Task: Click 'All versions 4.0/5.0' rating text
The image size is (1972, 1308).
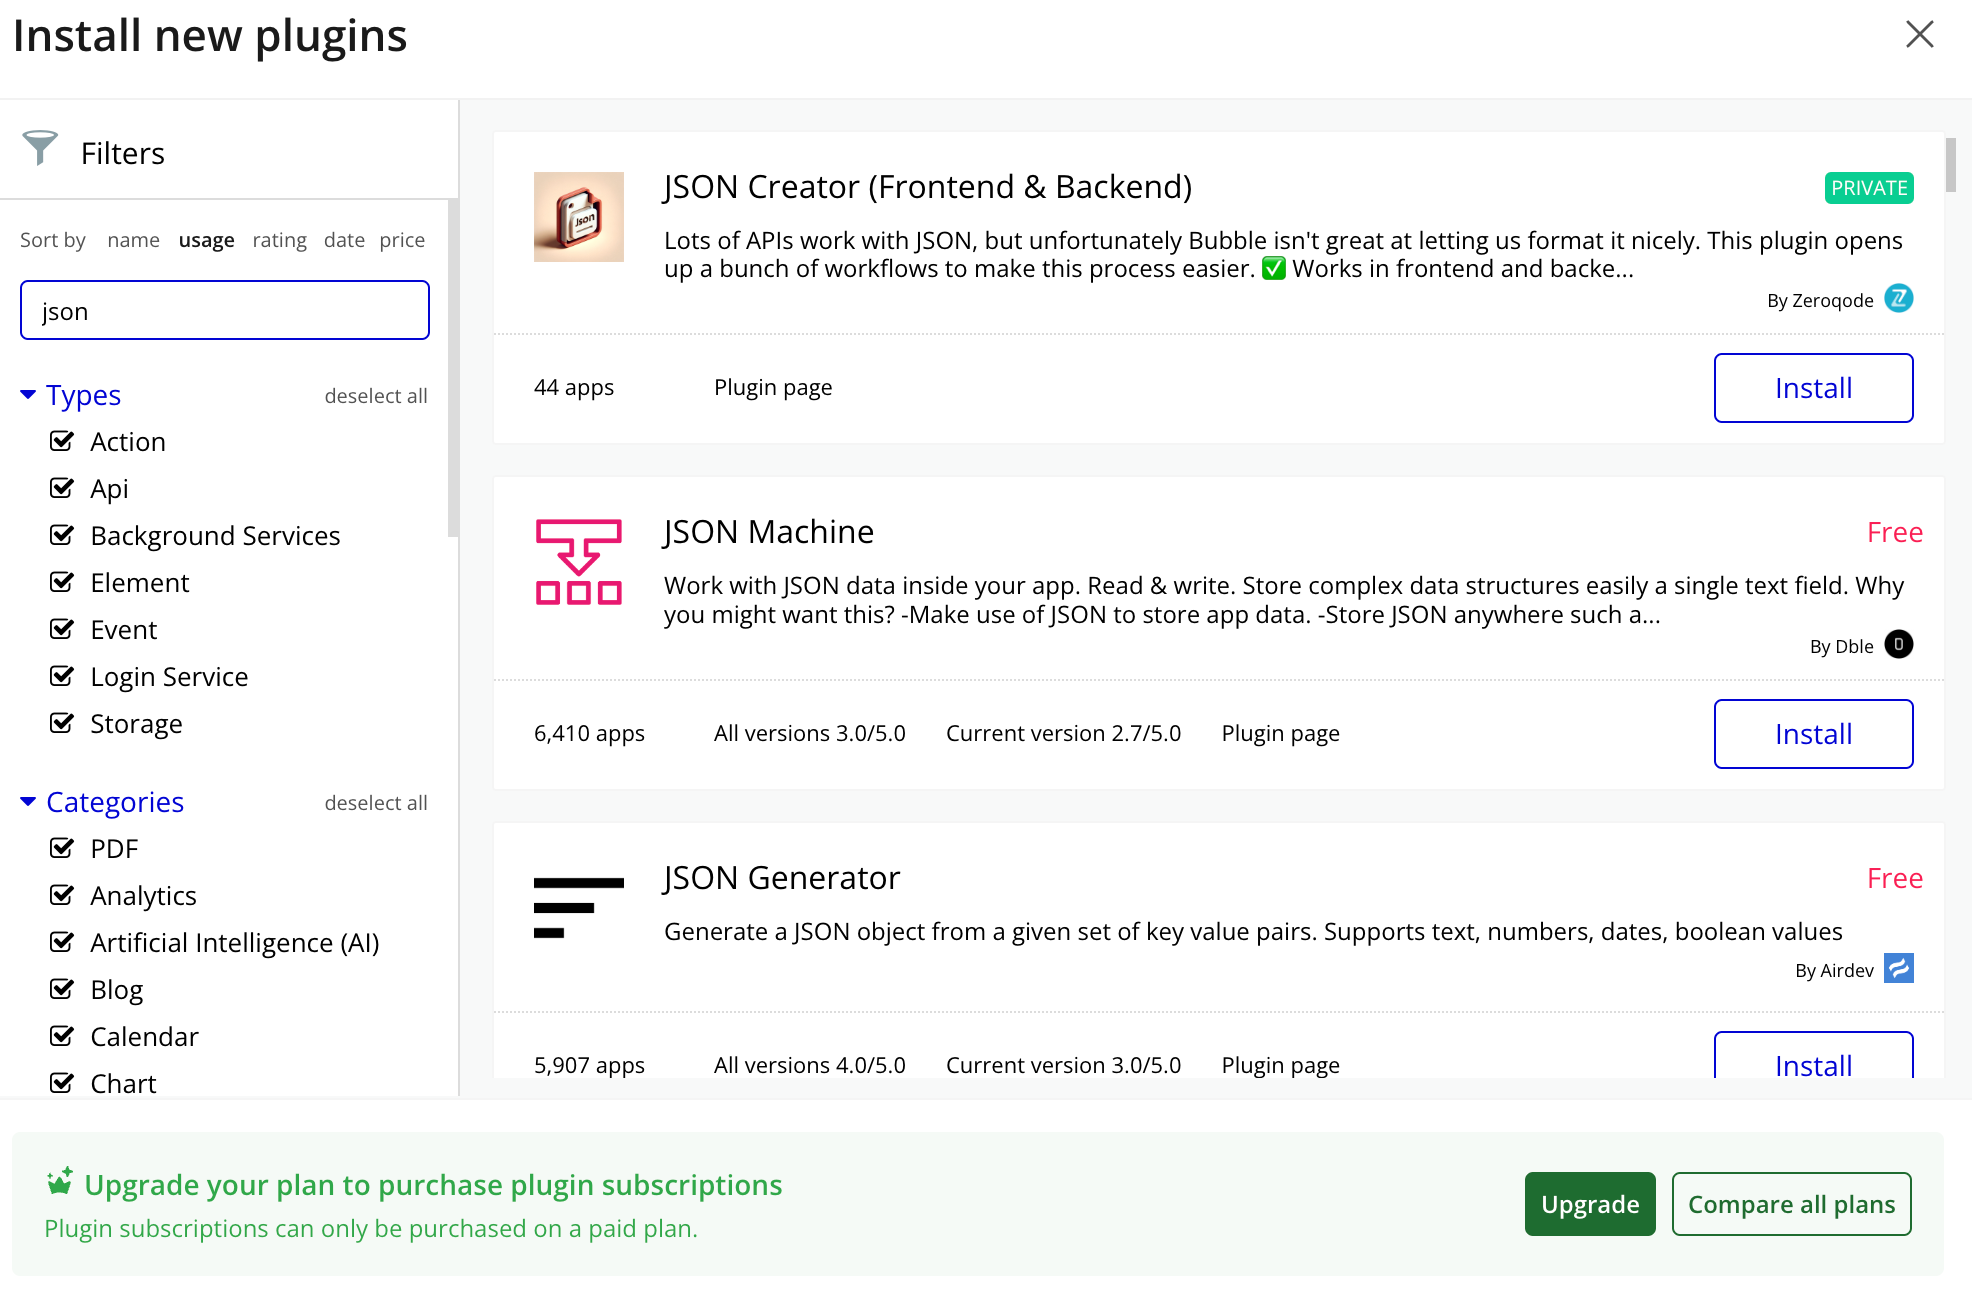Action: coord(810,1065)
